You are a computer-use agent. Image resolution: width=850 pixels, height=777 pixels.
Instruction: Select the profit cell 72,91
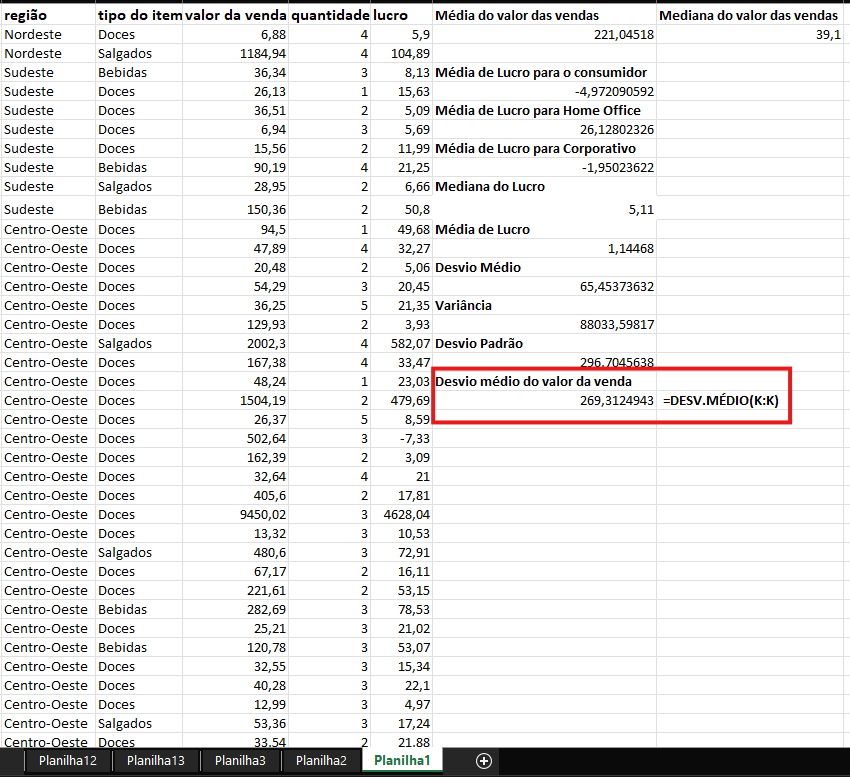point(401,552)
